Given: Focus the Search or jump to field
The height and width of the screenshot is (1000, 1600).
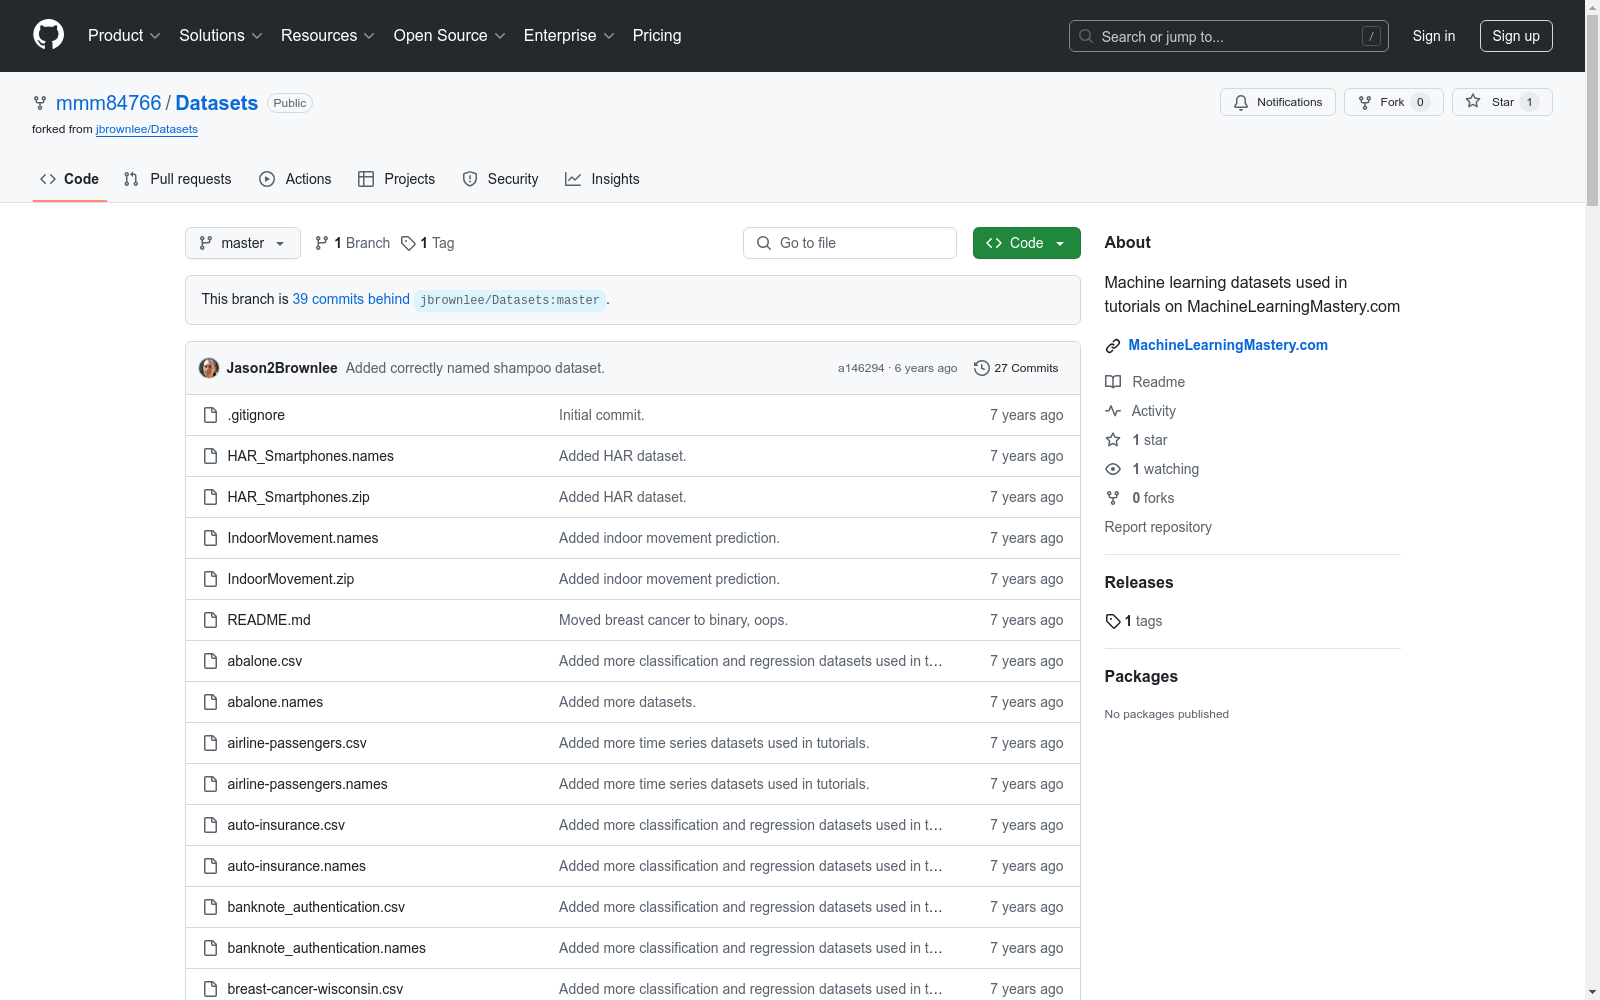Looking at the screenshot, I should [x=1229, y=36].
